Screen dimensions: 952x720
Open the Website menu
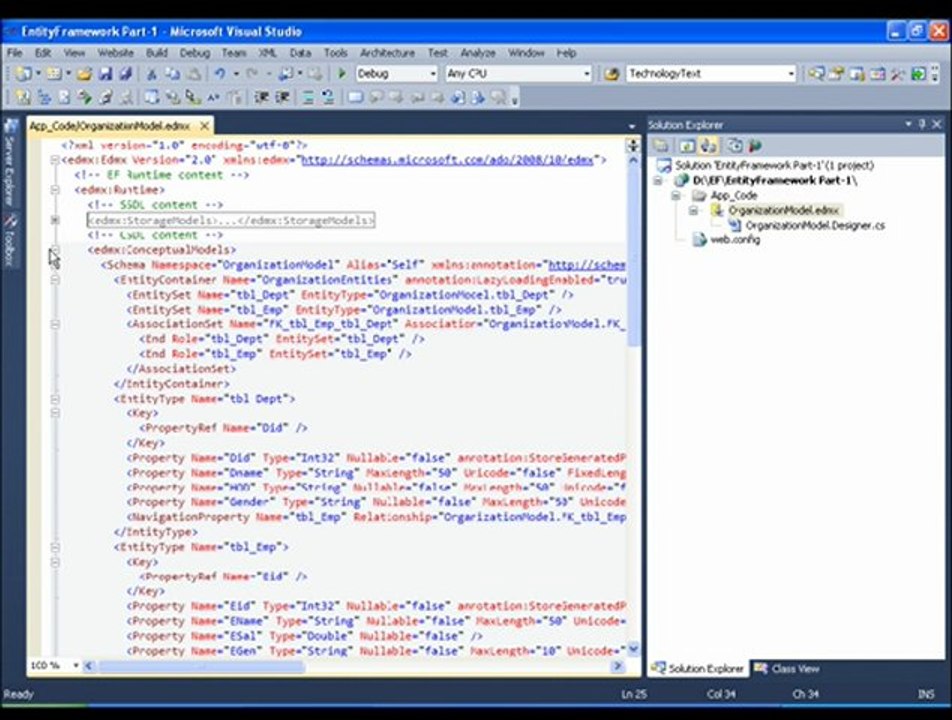point(115,53)
